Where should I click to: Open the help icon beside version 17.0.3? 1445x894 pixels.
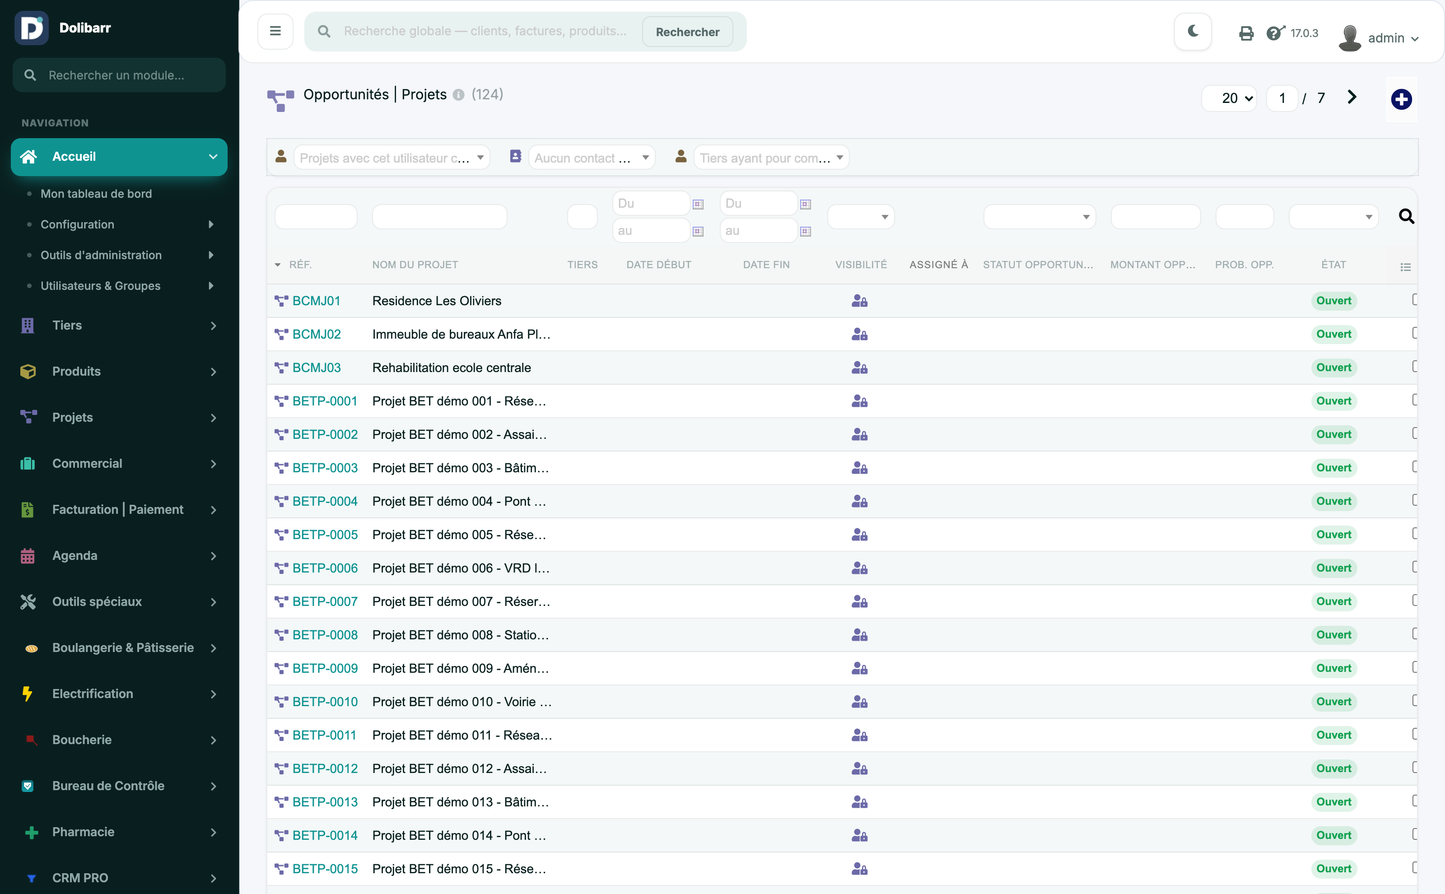[x=1275, y=33]
